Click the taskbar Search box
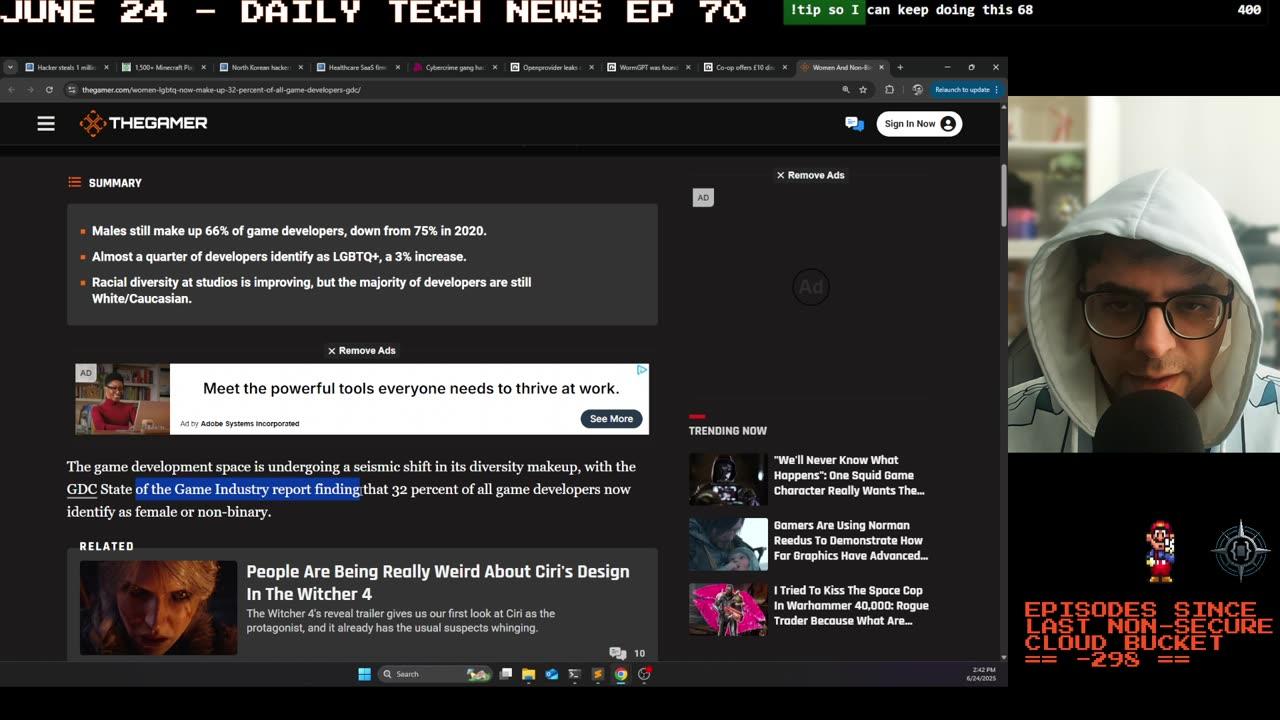The height and width of the screenshot is (720, 1280). [x=434, y=674]
